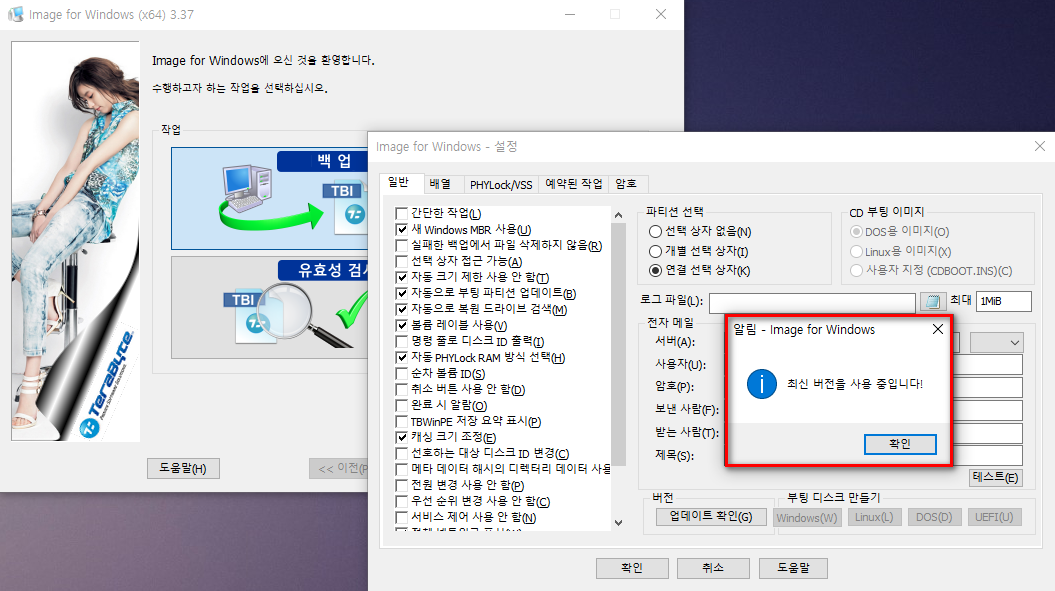Select 사용자 지정 (CDBOOT.INS)(C) option

point(857,271)
